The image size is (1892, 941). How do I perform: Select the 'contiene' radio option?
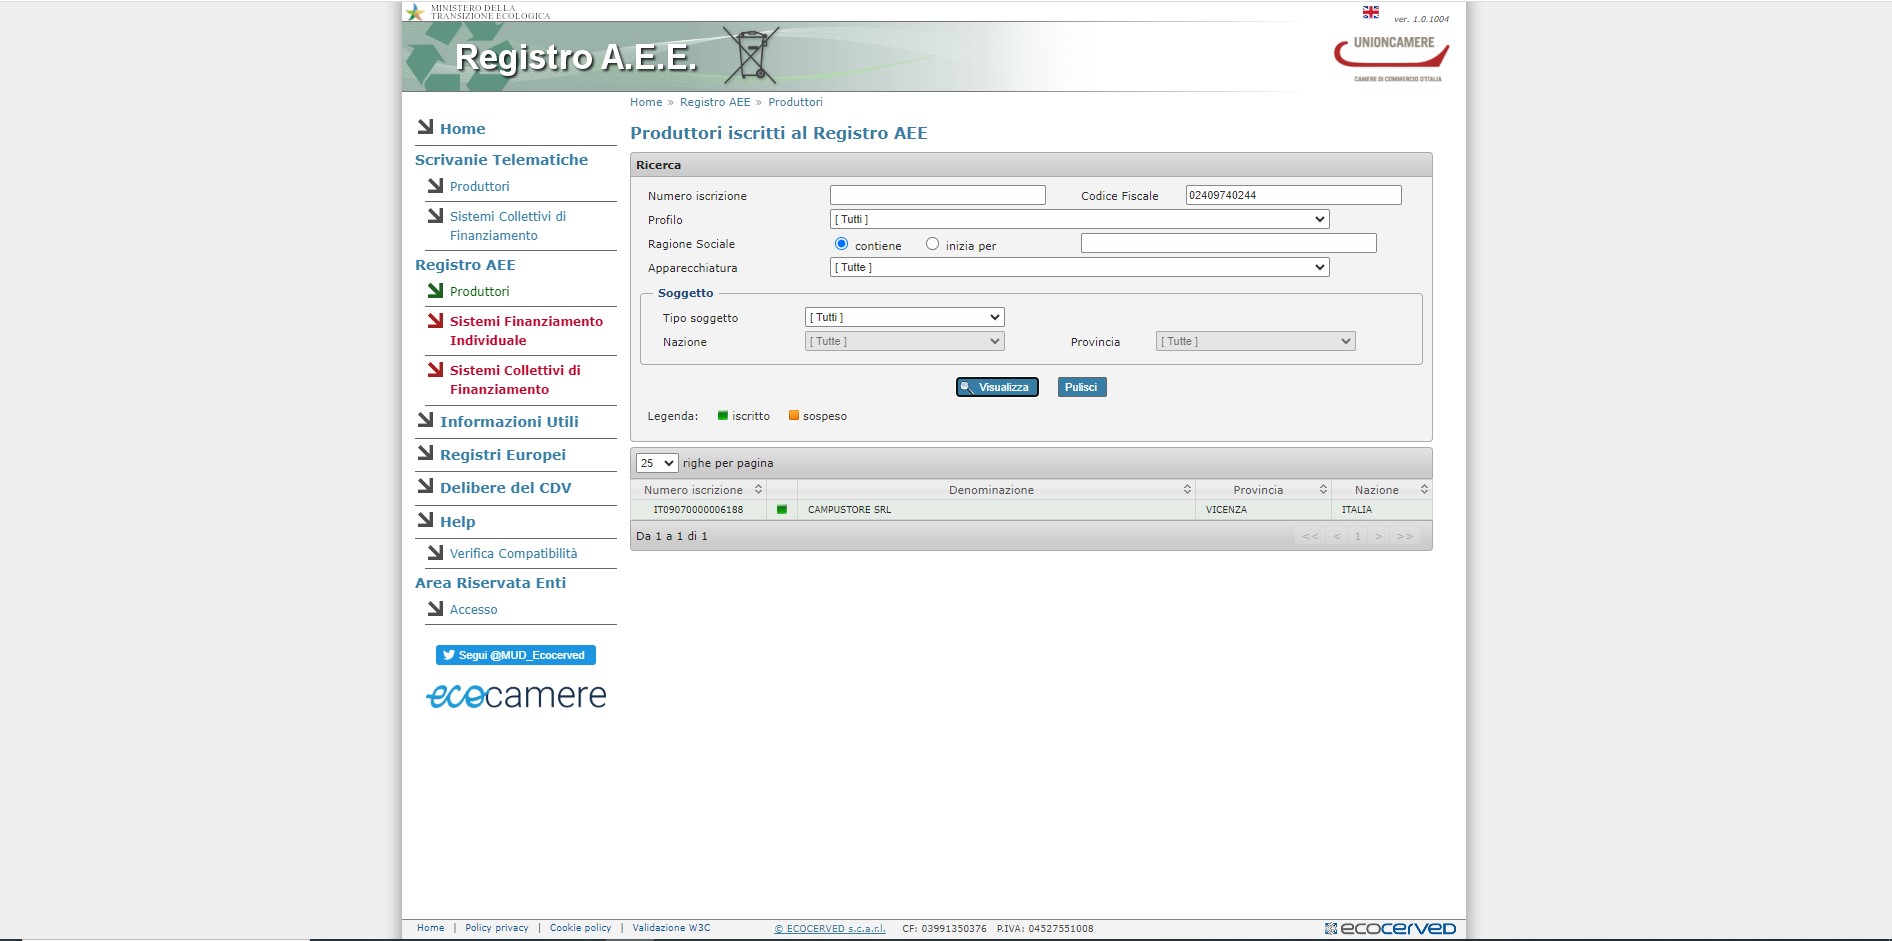pyautogui.click(x=841, y=244)
